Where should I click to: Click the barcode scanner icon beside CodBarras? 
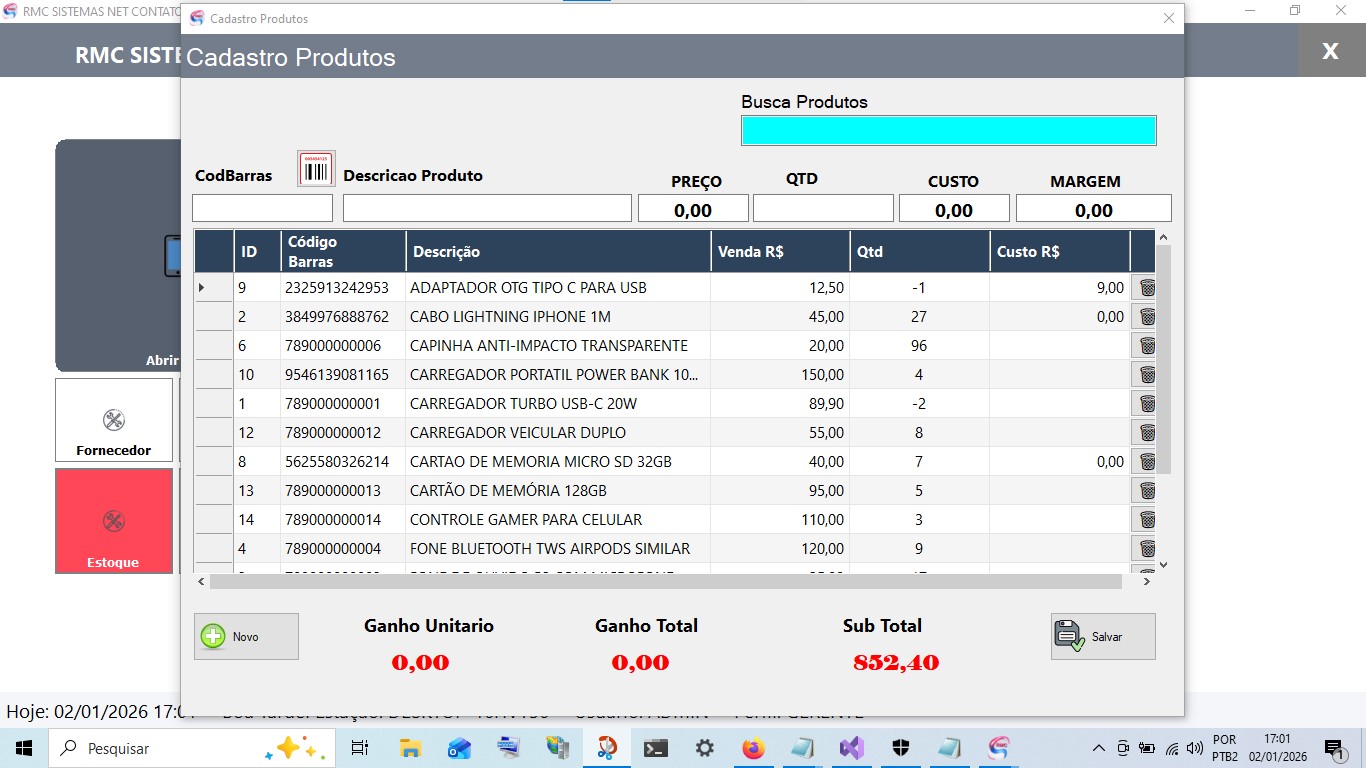click(316, 169)
